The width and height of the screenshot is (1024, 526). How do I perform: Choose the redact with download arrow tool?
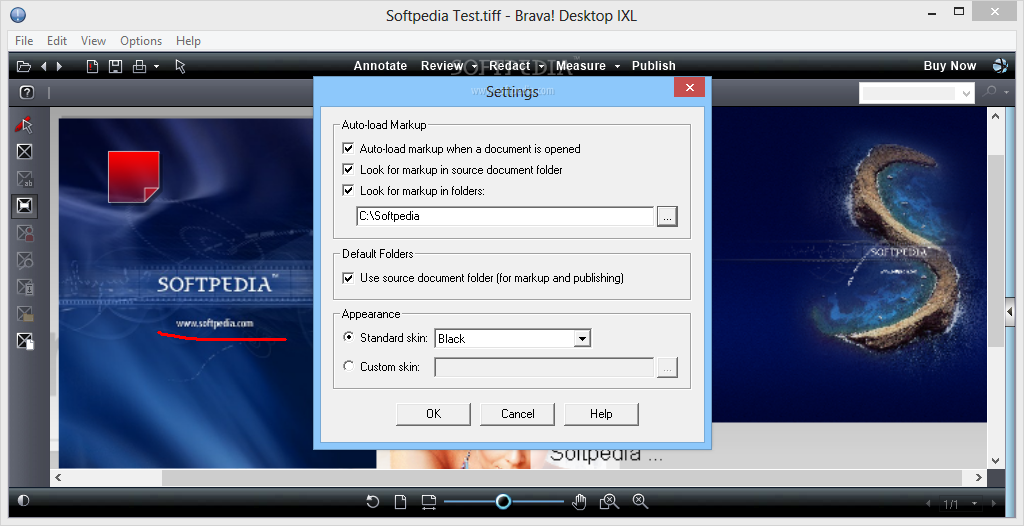(24, 287)
